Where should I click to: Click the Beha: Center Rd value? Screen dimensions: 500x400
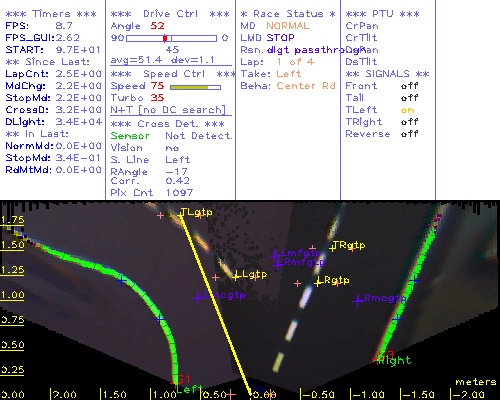(x=306, y=86)
